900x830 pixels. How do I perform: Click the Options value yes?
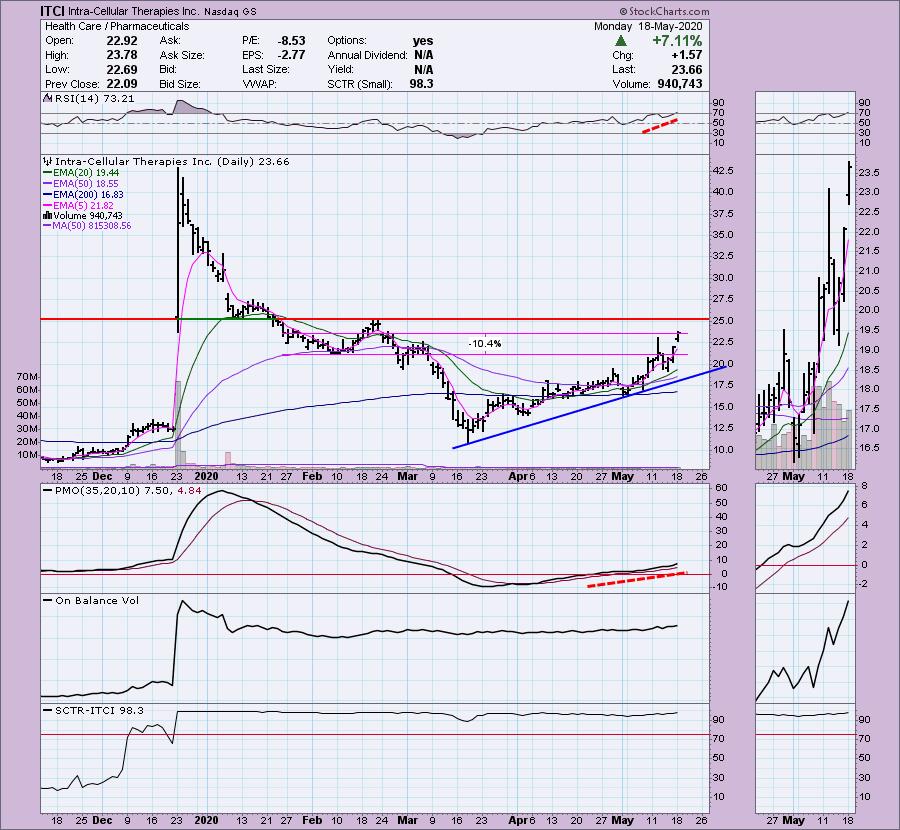pos(423,41)
